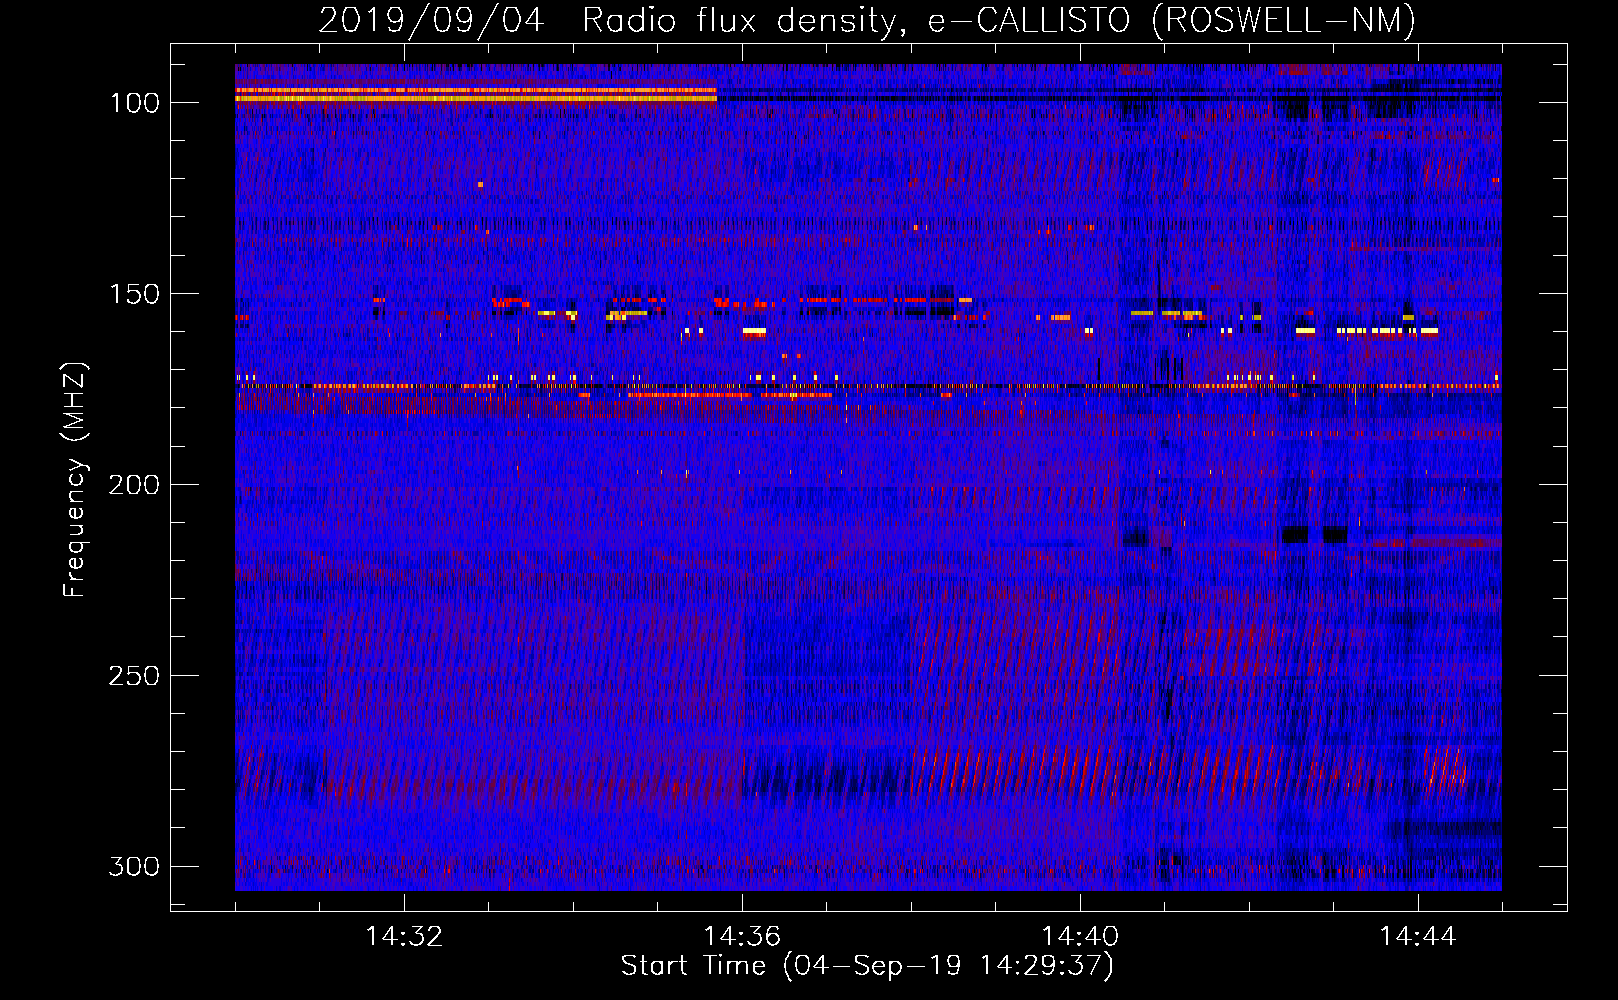1618x1000 pixels.
Task: Click the 'Frequency (MHZ)' axis label
Action: click(75, 481)
